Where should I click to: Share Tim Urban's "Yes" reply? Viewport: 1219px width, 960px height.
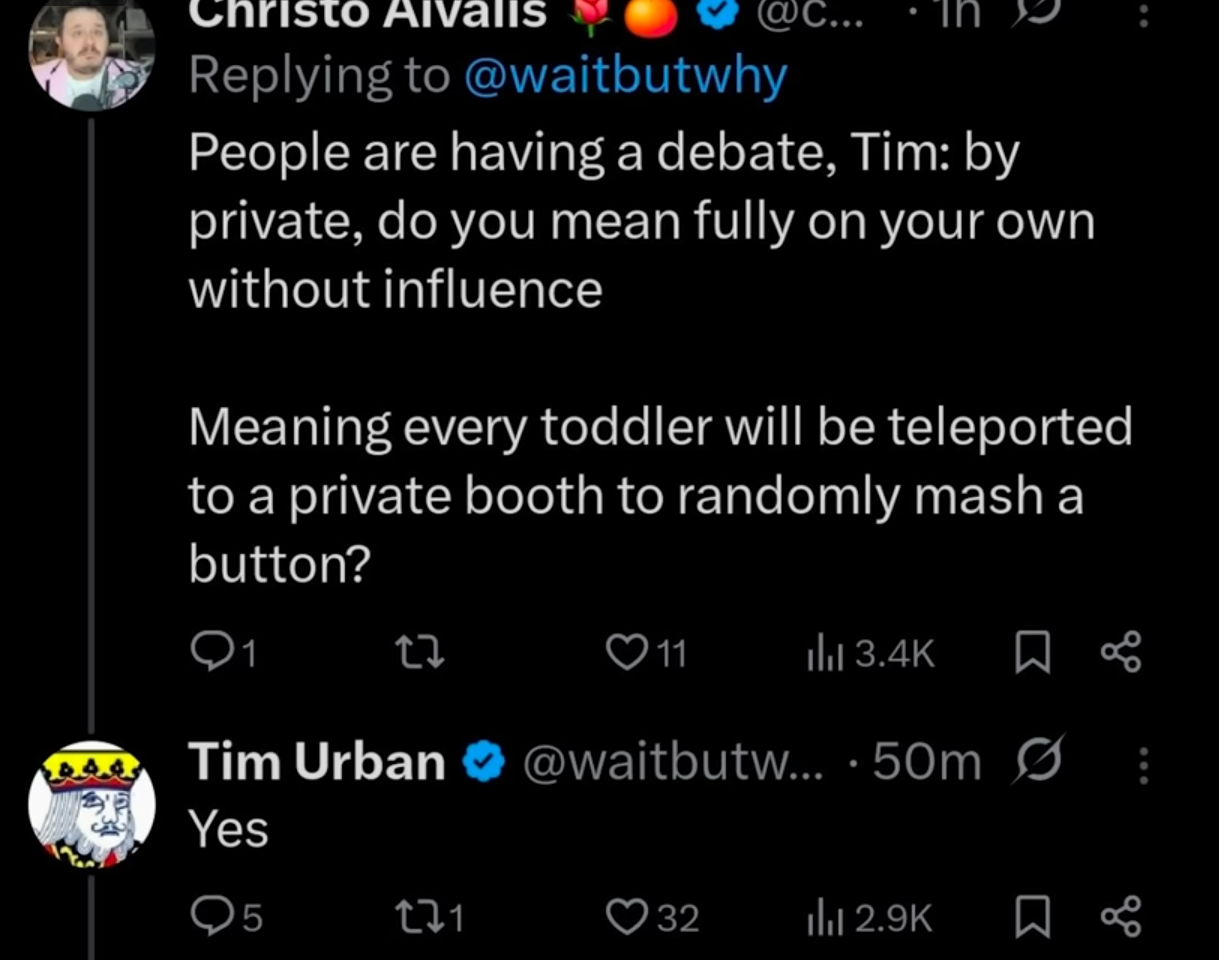tap(1120, 918)
